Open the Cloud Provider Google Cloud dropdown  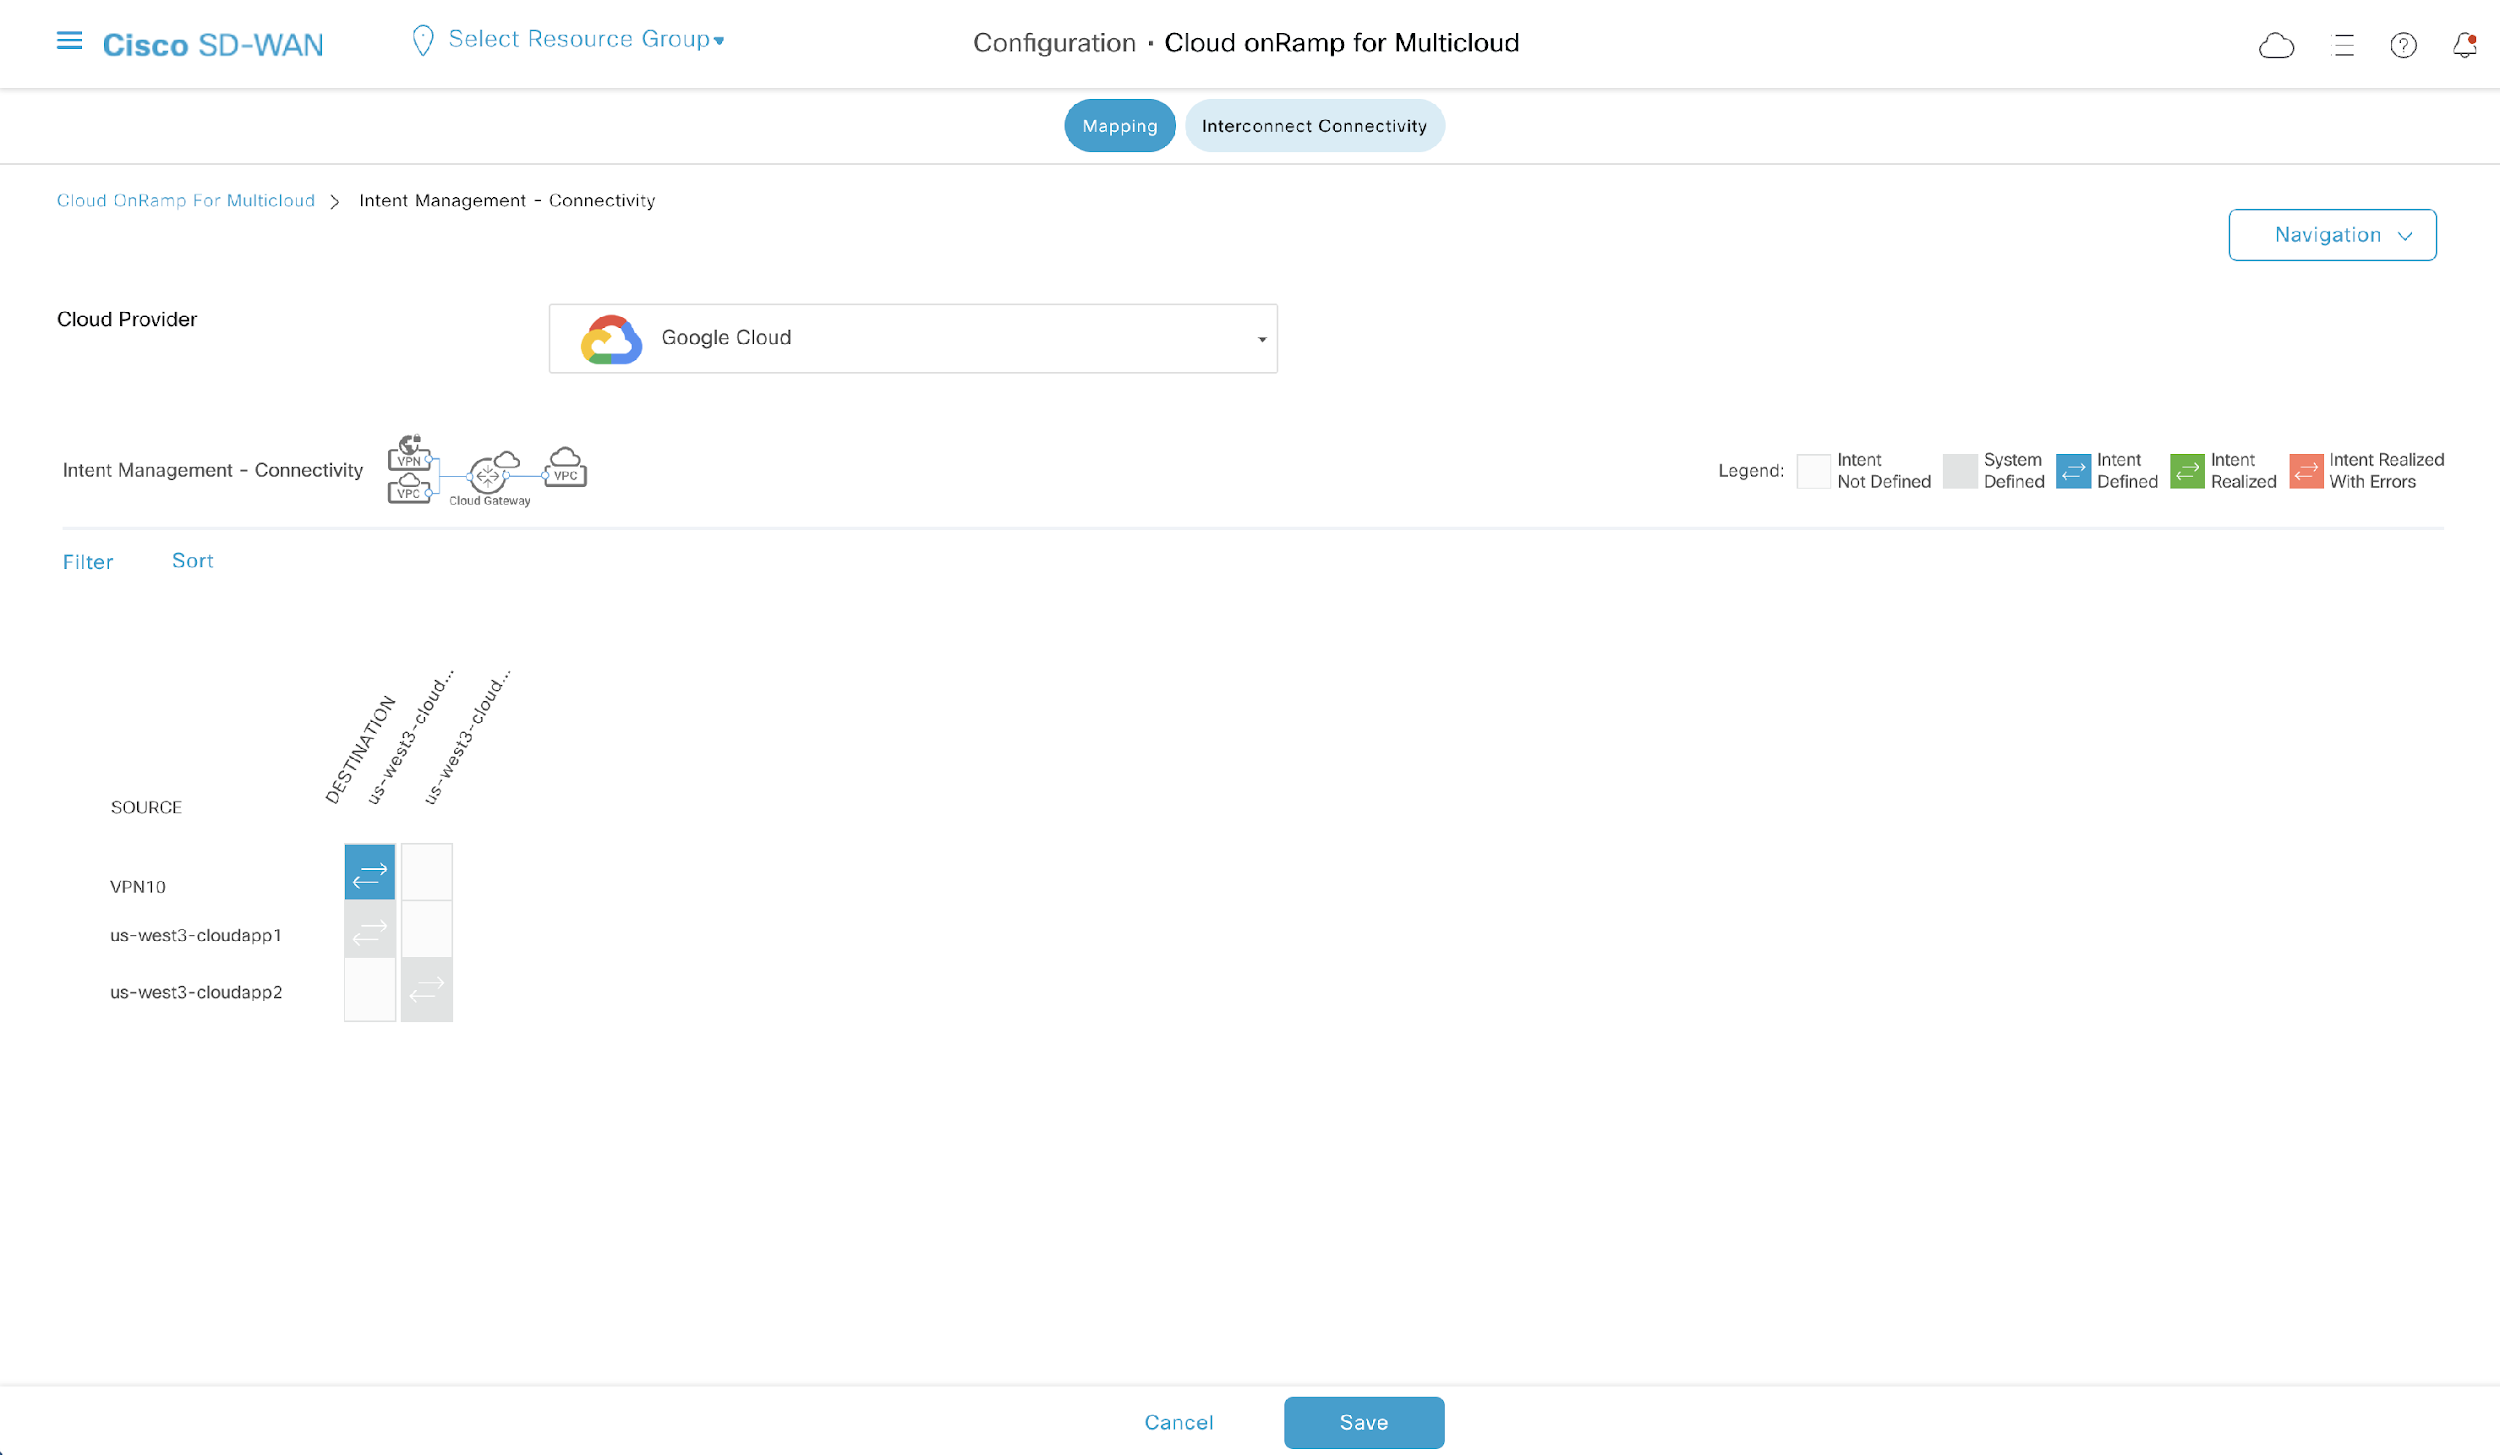[913, 339]
